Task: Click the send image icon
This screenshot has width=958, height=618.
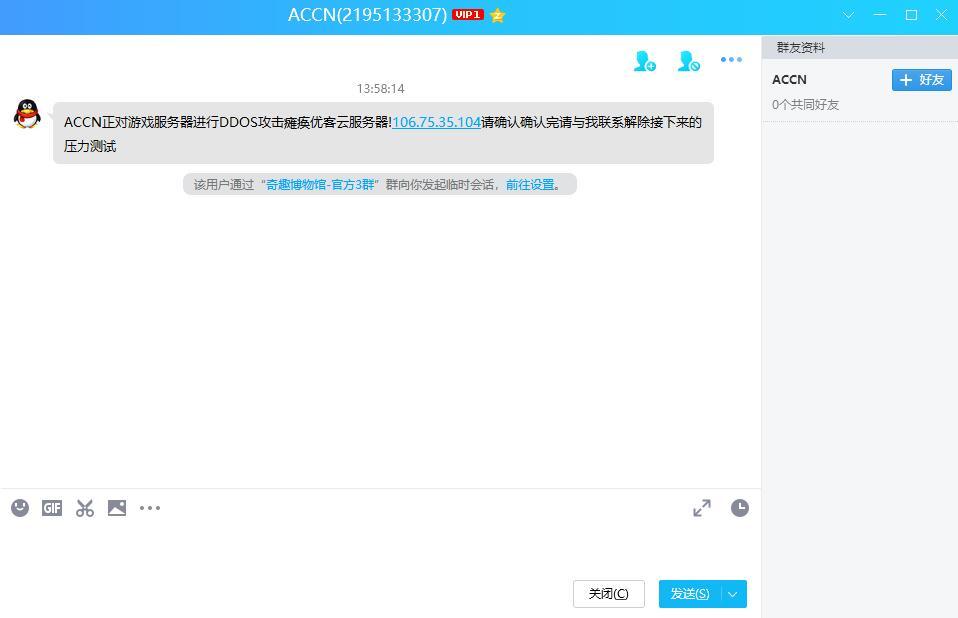Action: point(117,507)
